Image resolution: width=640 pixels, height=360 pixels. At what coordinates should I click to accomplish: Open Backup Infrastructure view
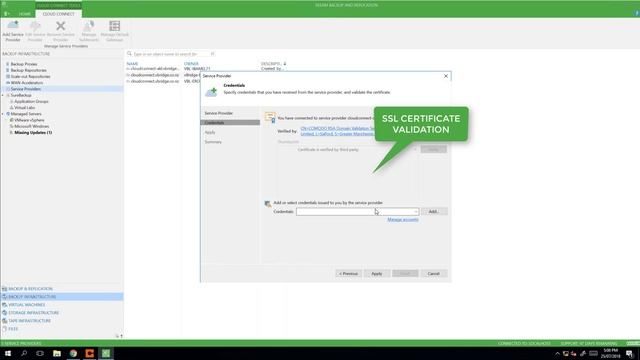pyautogui.click(x=61, y=297)
